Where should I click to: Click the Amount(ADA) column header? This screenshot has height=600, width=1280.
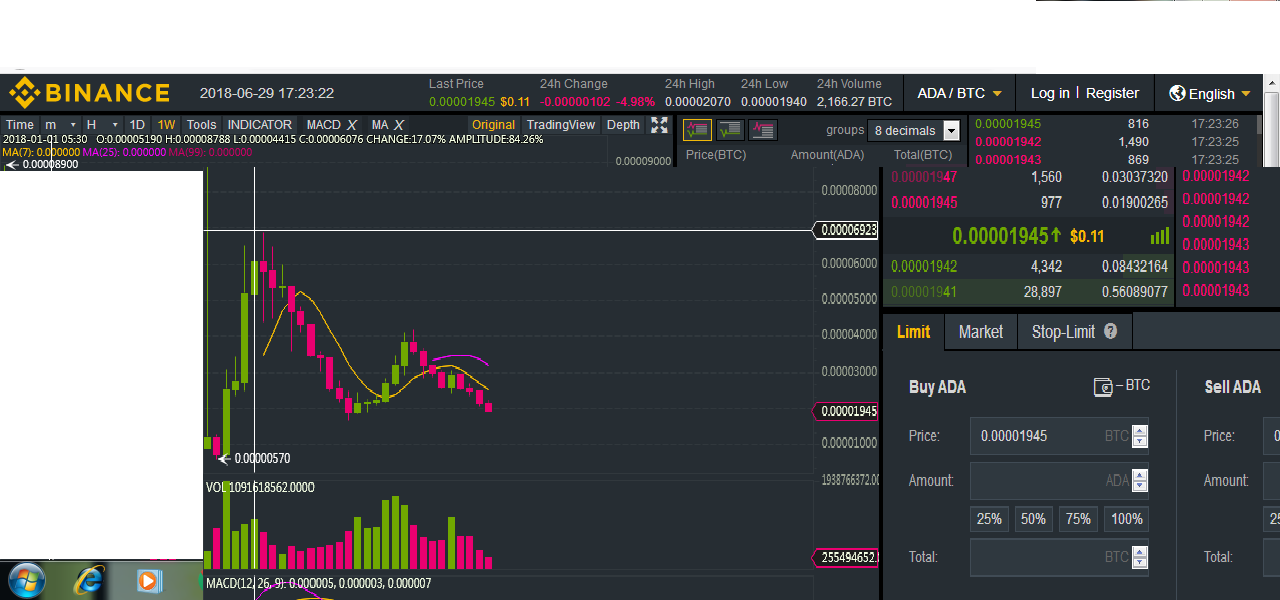[827, 154]
